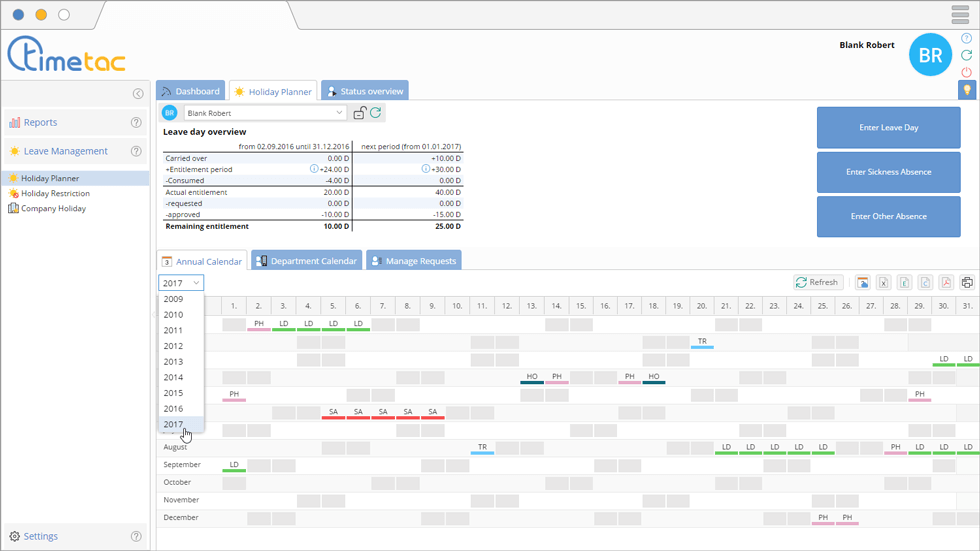The image size is (980, 551).
Task: Click the Refresh button above calendar
Action: point(817,283)
